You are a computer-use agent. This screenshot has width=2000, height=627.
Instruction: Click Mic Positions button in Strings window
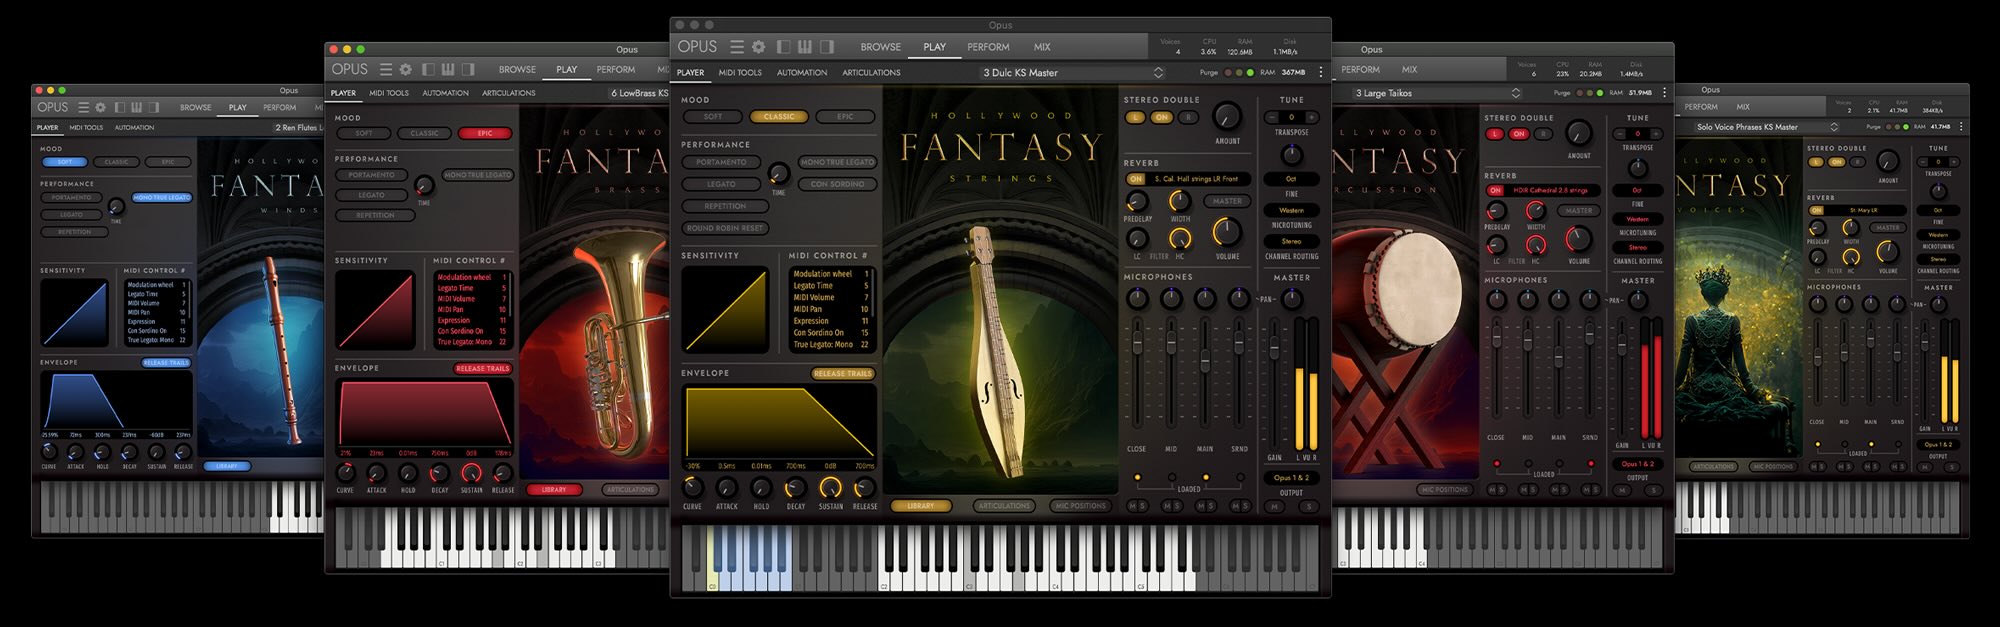(1080, 506)
